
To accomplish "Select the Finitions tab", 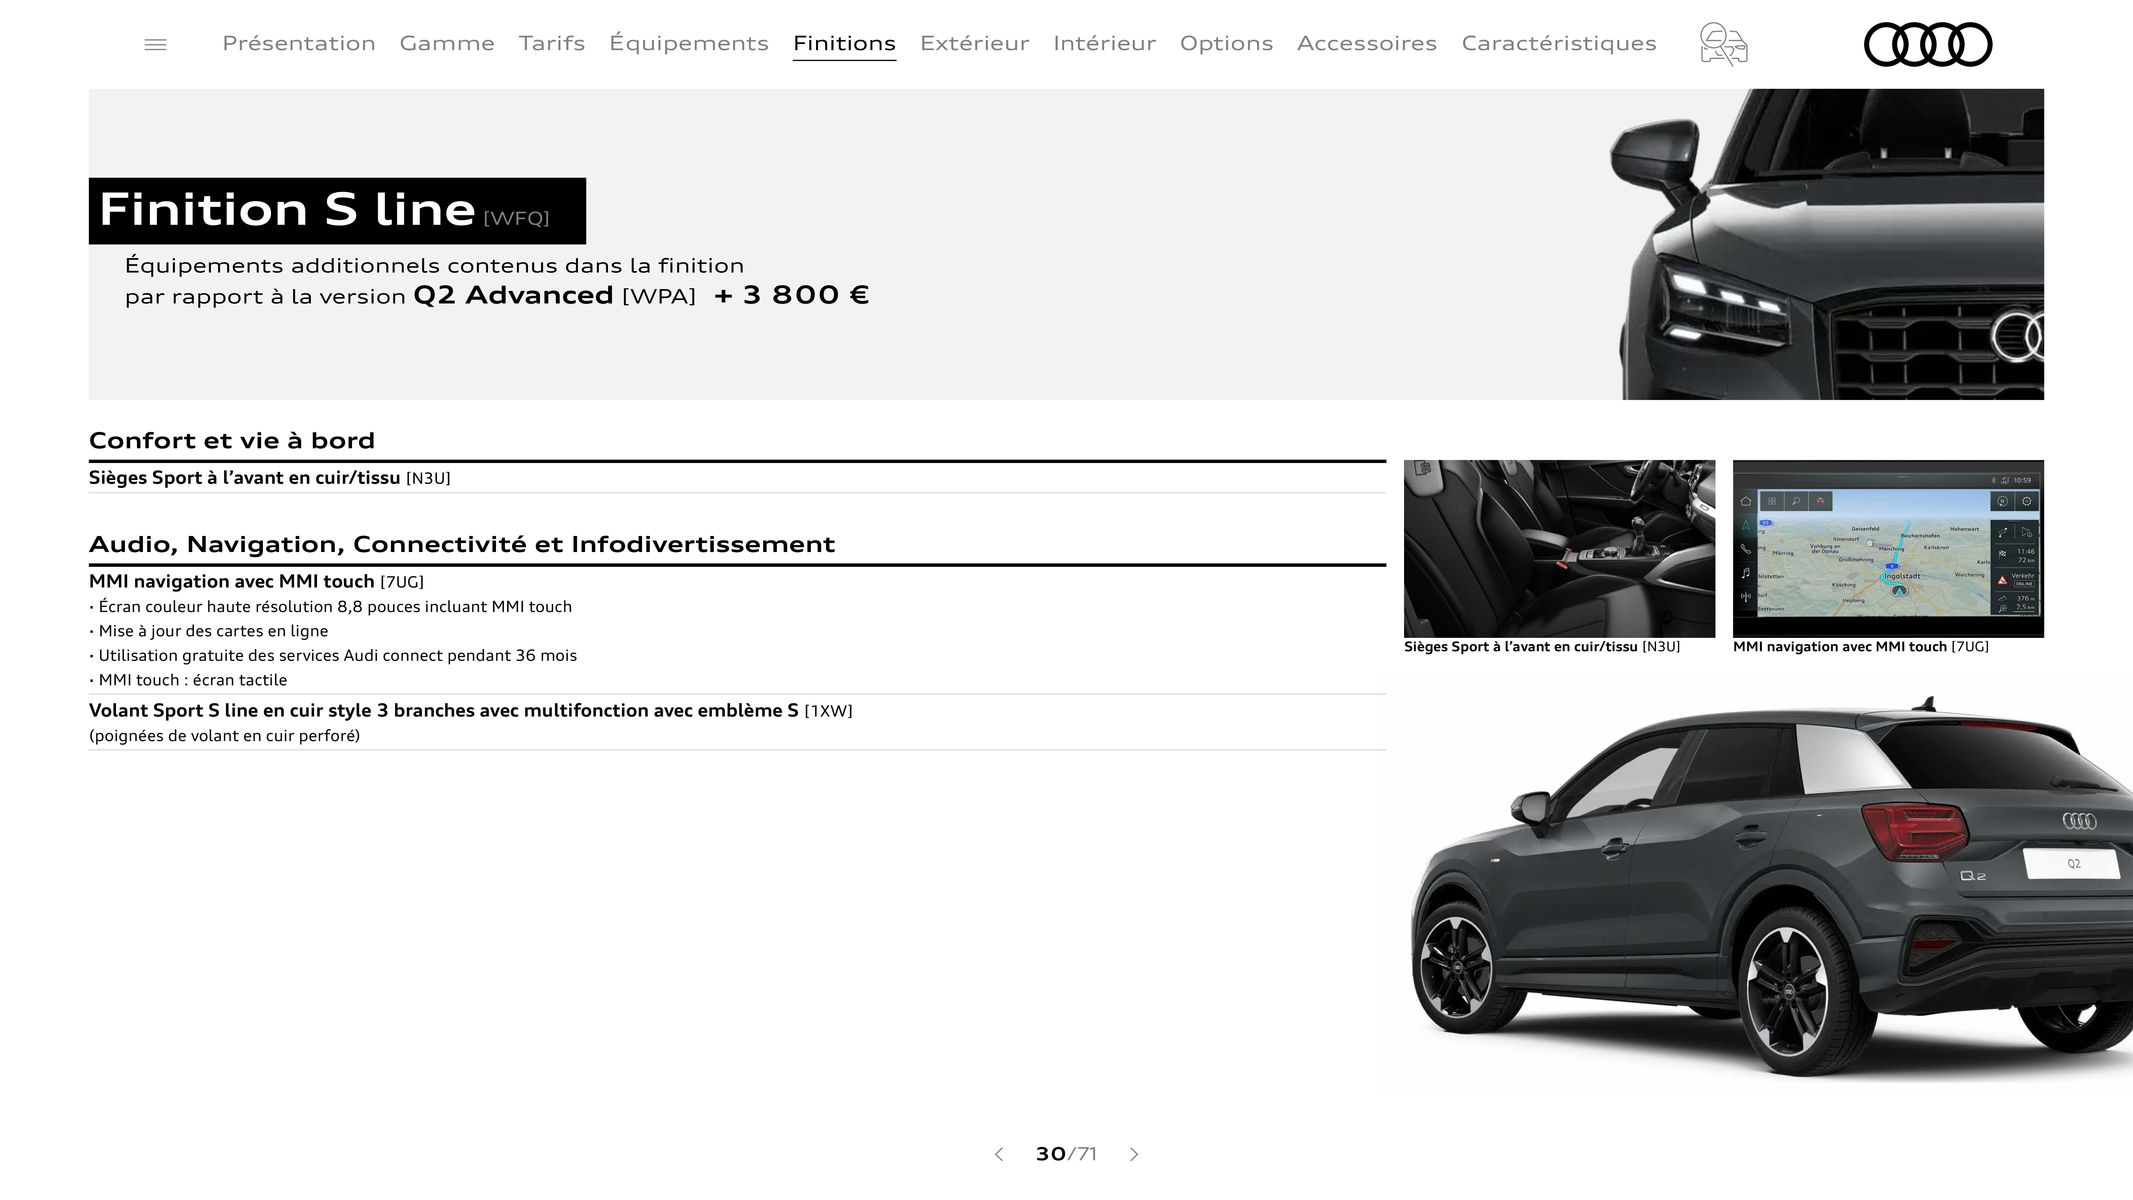I will click(844, 43).
